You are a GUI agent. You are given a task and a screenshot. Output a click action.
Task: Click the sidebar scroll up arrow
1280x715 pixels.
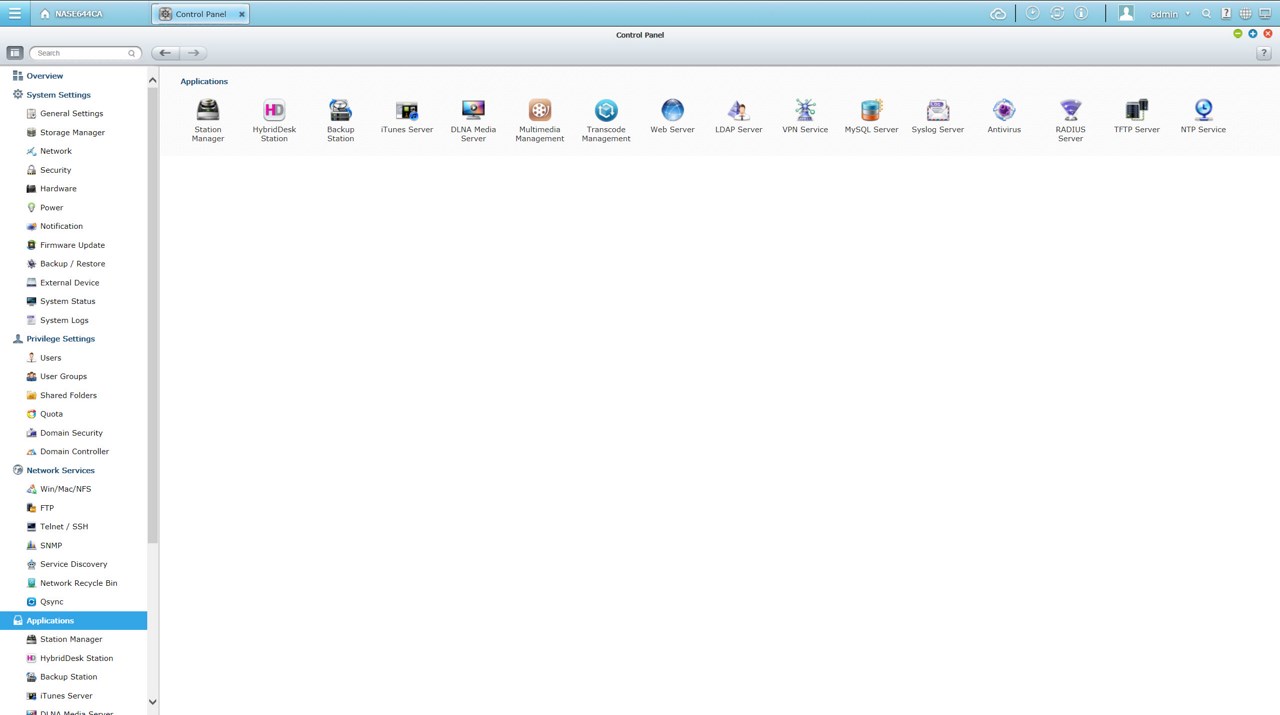tap(152, 80)
